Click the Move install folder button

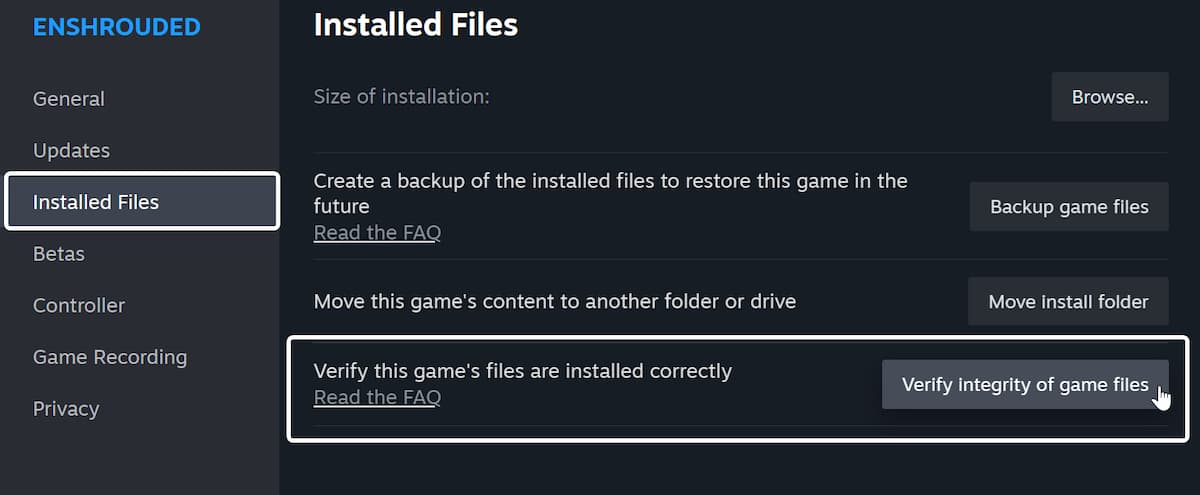click(x=1068, y=301)
